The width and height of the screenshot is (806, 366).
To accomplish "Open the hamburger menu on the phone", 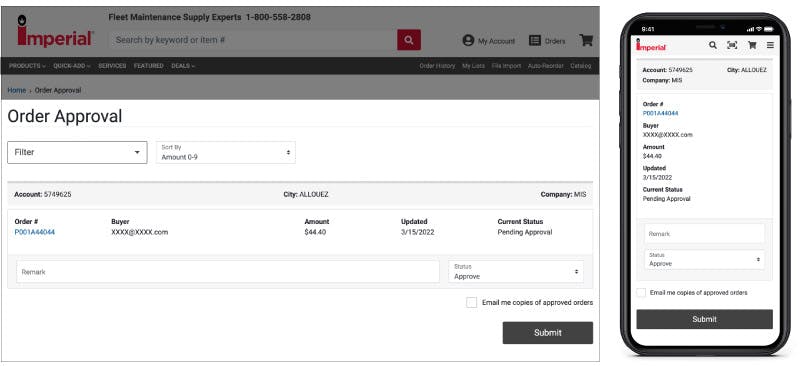I will (770, 45).
